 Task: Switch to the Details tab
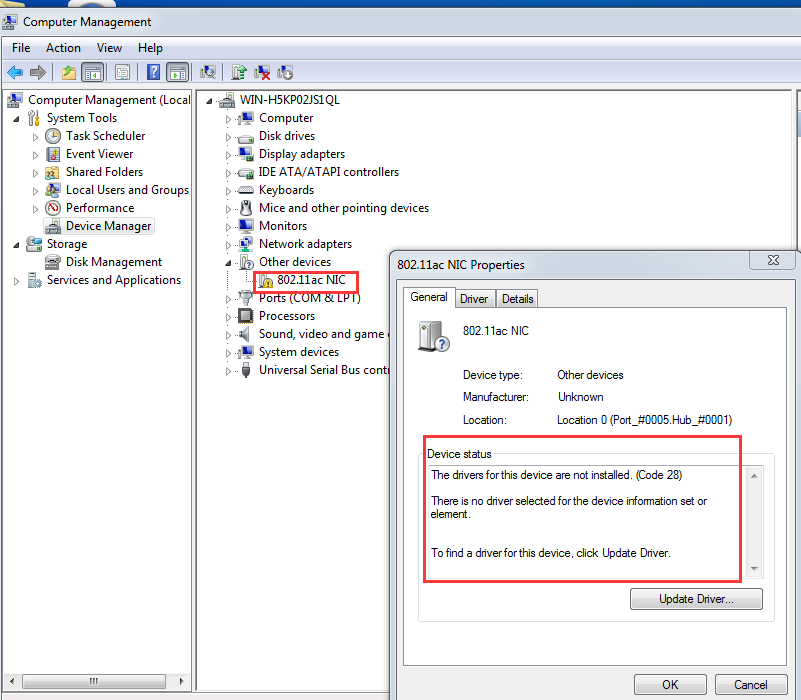tap(517, 299)
